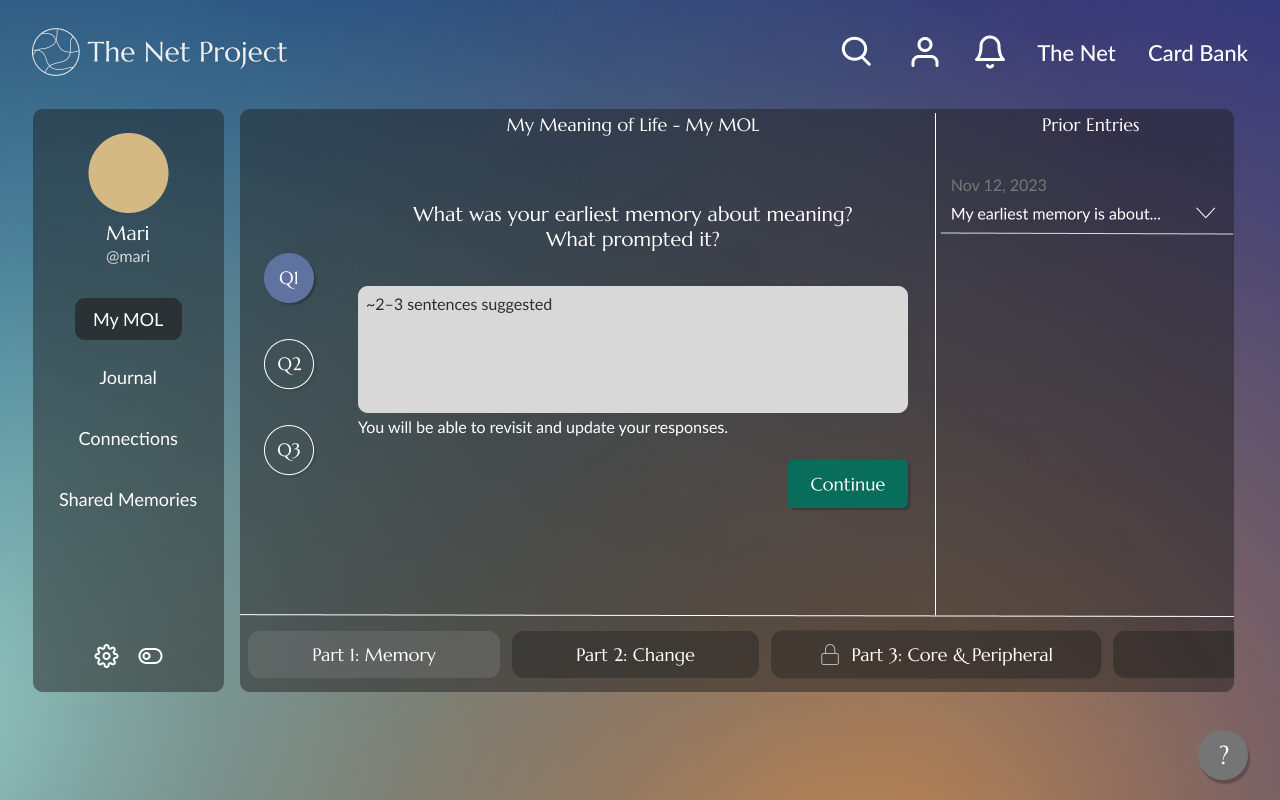This screenshot has height=800, width=1280.
Task: Expand the Nov 12, 2023 prior entry
Action: coord(999,185)
